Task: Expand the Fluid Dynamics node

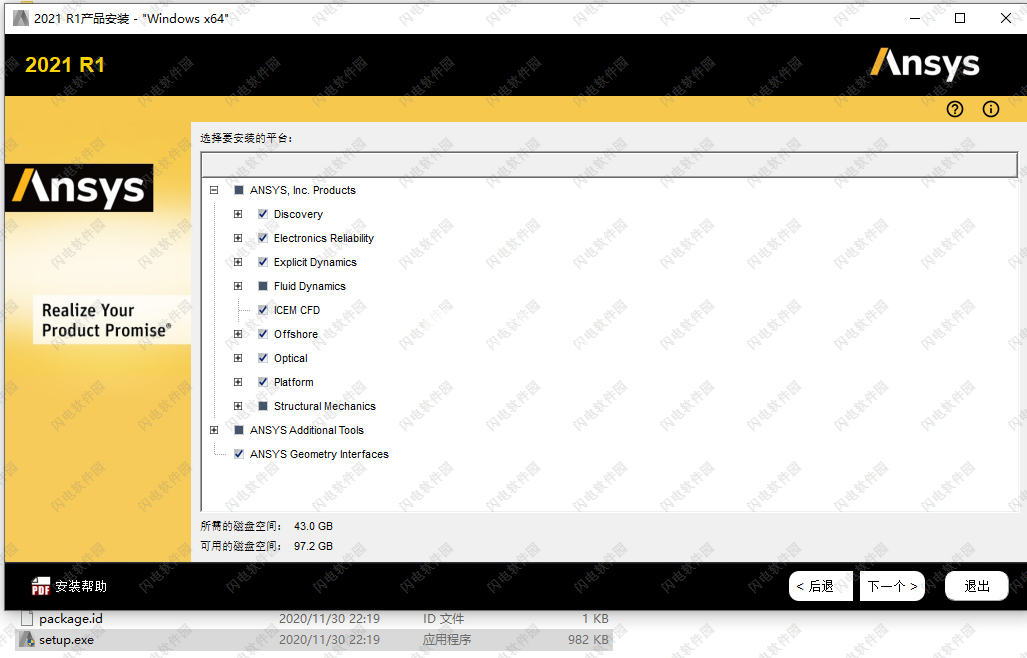Action: click(x=238, y=286)
